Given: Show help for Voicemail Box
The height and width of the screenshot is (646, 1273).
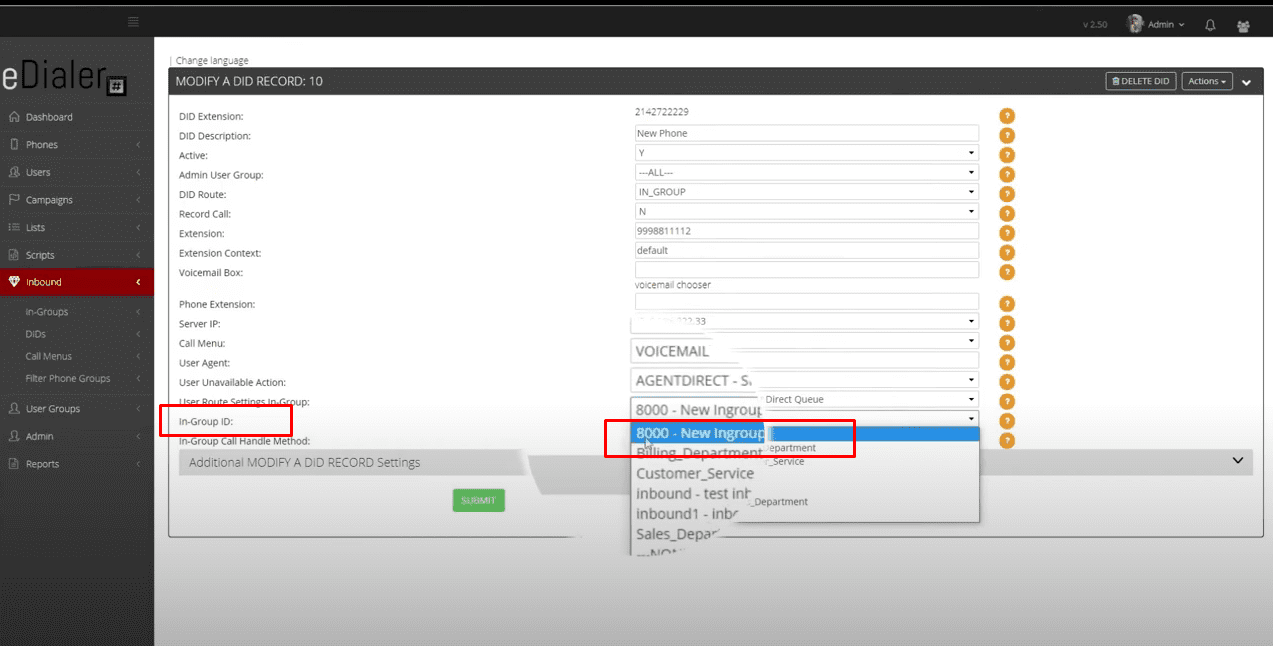Looking at the screenshot, I should [x=1007, y=272].
